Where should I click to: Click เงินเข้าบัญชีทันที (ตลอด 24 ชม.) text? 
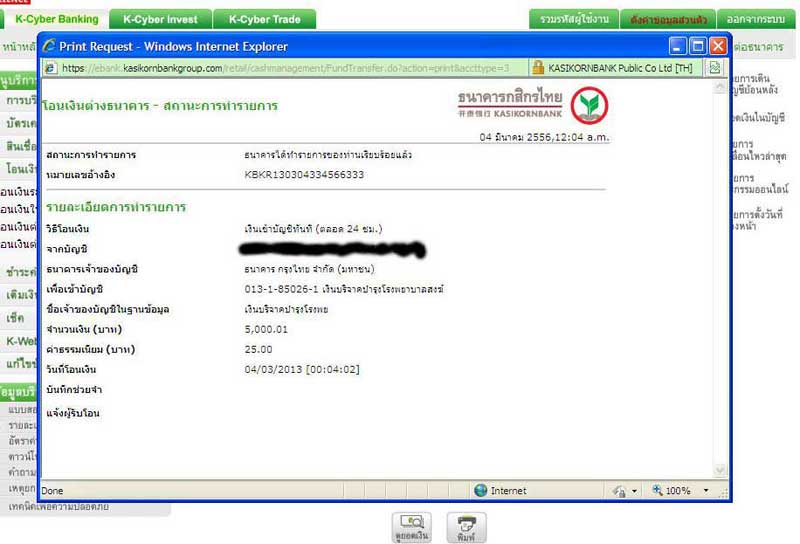click(x=313, y=229)
